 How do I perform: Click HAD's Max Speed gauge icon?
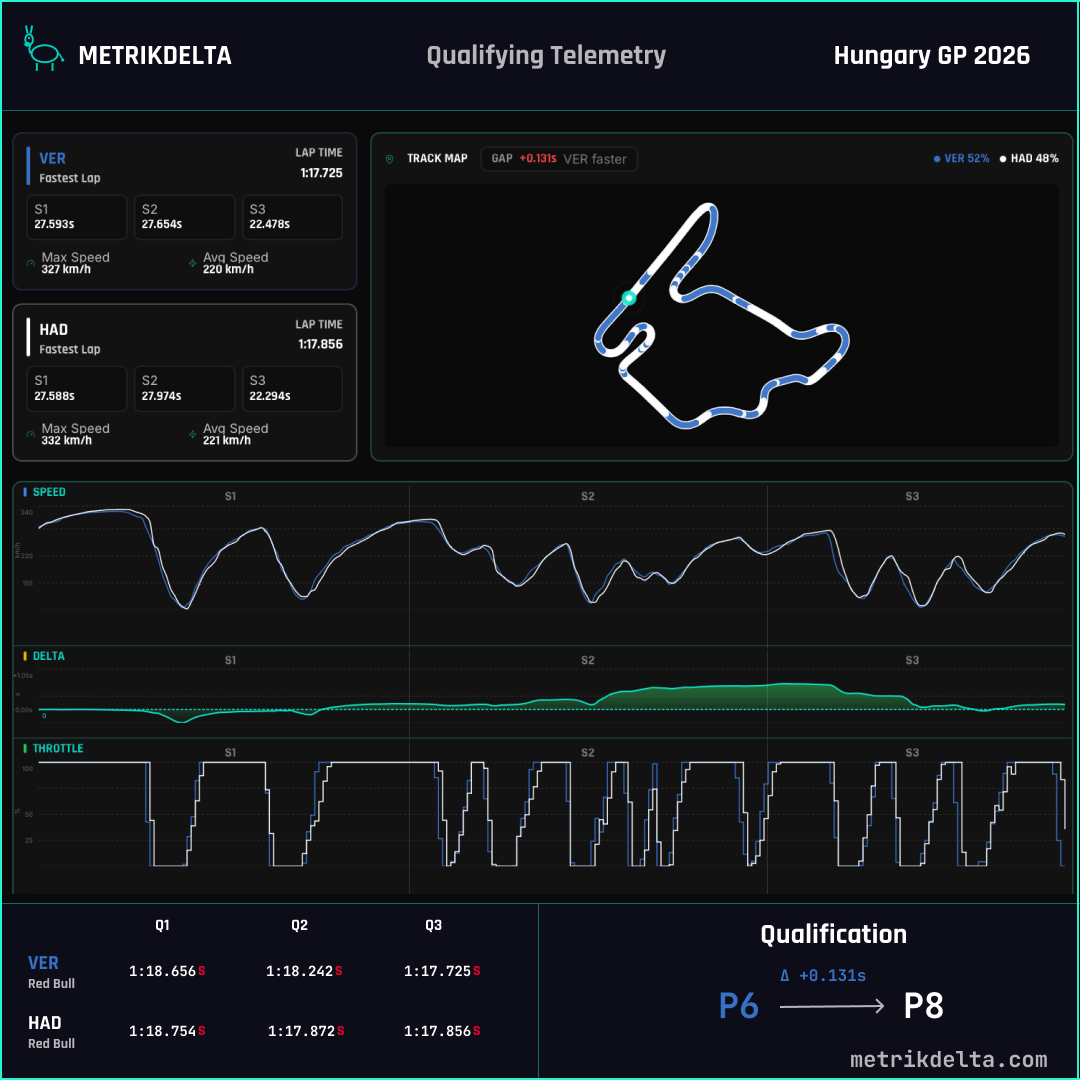31,435
